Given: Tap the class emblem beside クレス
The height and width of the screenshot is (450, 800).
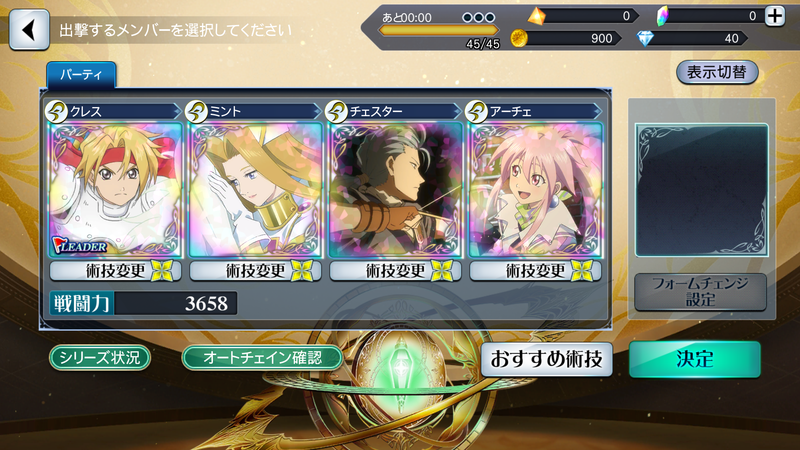Looking at the screenshot, I should click(x=57, y=111).
